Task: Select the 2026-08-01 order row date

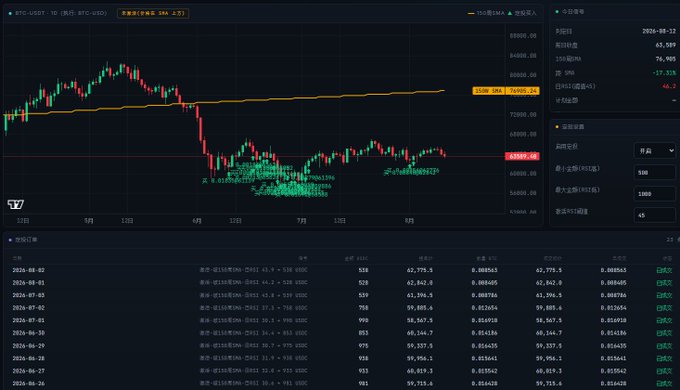Action: (29, 282)
